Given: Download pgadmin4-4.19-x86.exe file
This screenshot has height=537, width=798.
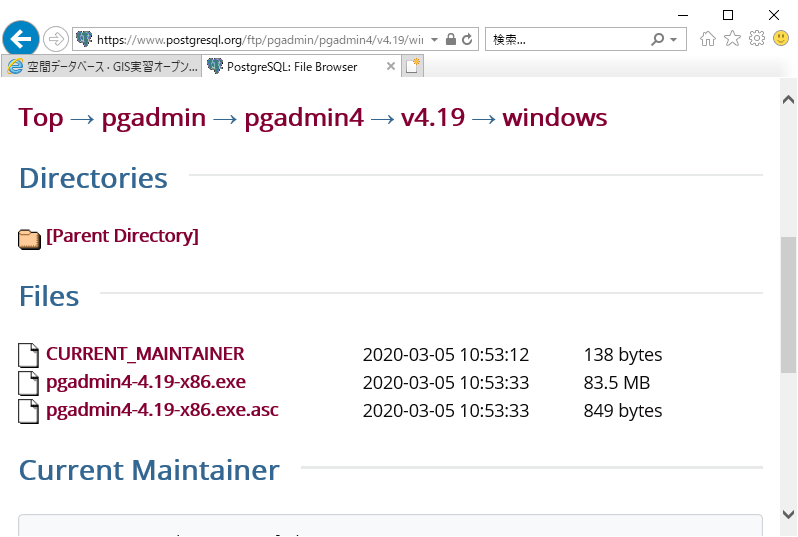Looking at the screenshot, I should pos(146,382).
